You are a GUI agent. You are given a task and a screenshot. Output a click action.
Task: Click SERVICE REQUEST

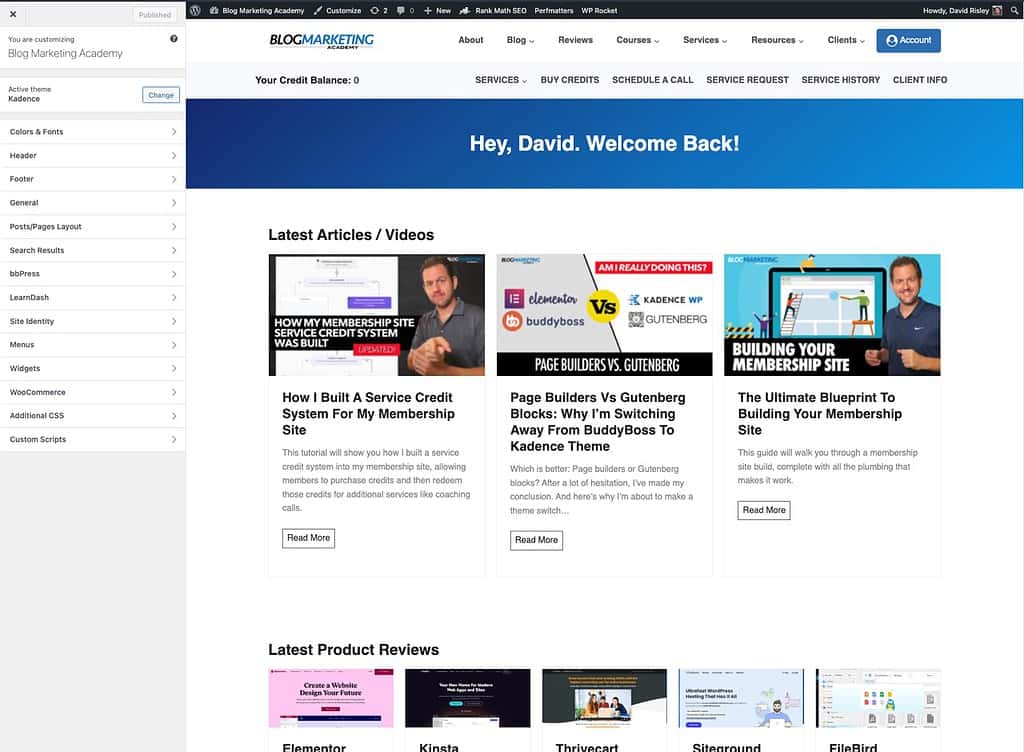(x=747, y=80)
